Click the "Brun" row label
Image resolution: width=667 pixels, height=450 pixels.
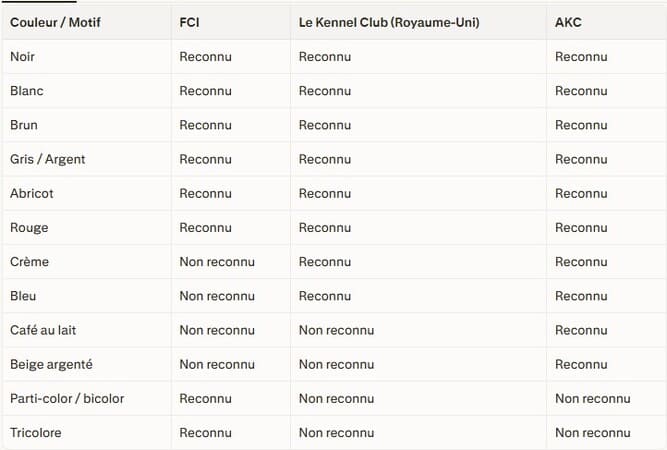pyautogui.click(x=24, y=125)
